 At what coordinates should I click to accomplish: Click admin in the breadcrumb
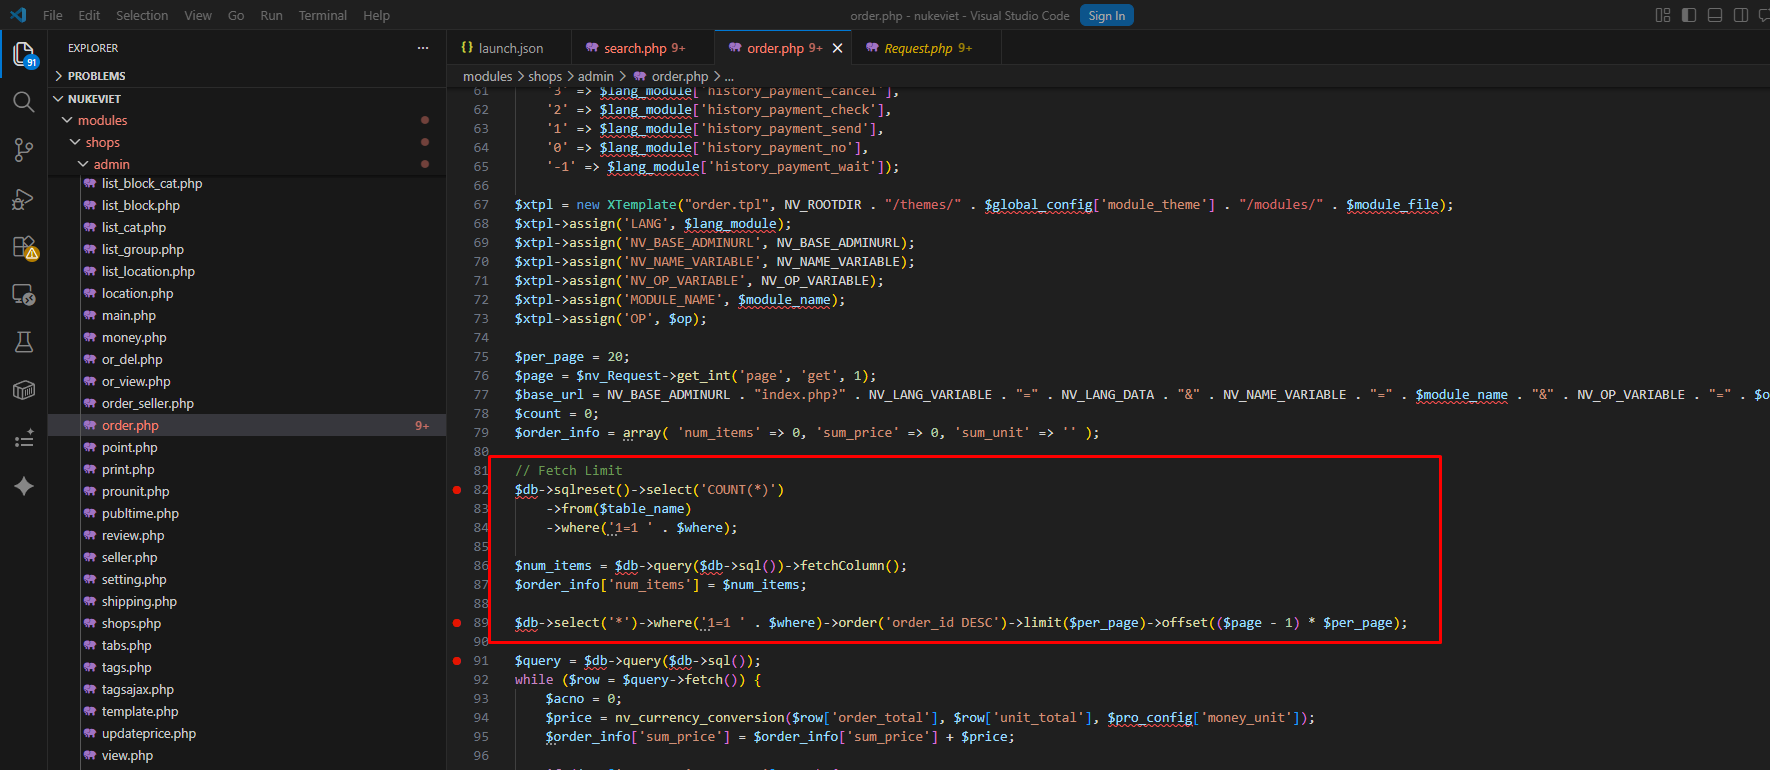(x=596, y=76)
